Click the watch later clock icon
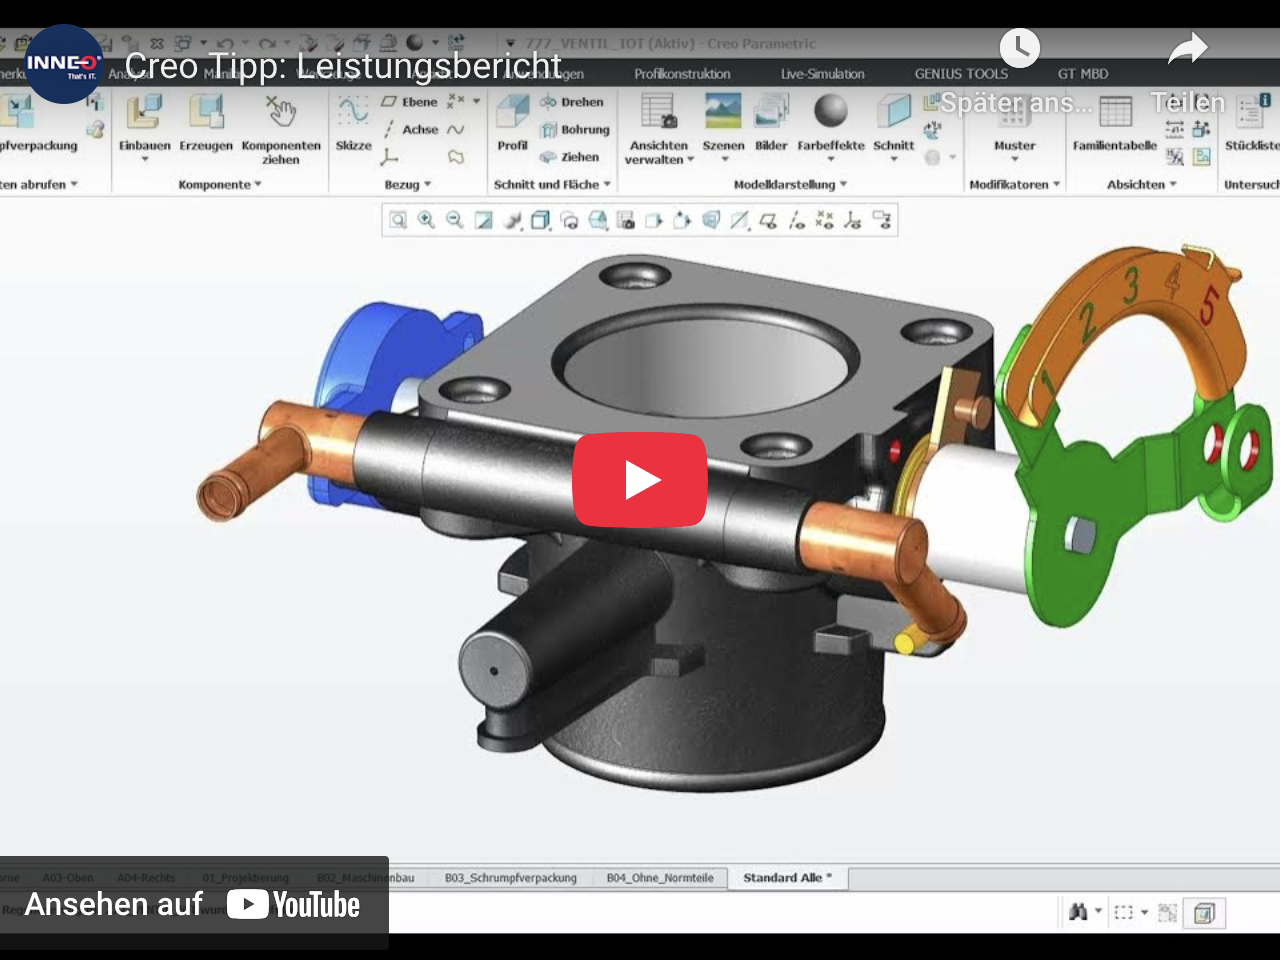This screenshot has height=962, width=1284. click(x=1019, y=47)
